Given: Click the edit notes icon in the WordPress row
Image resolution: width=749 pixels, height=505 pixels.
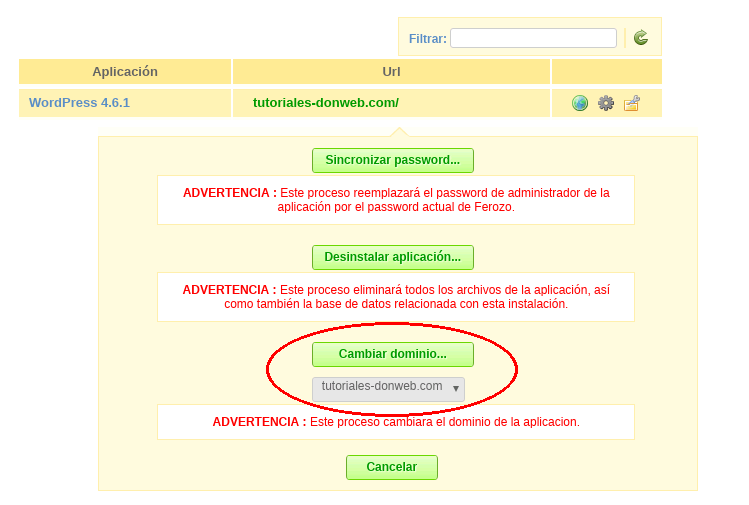Looking at the screenshot, I should [x=631, y=103].
